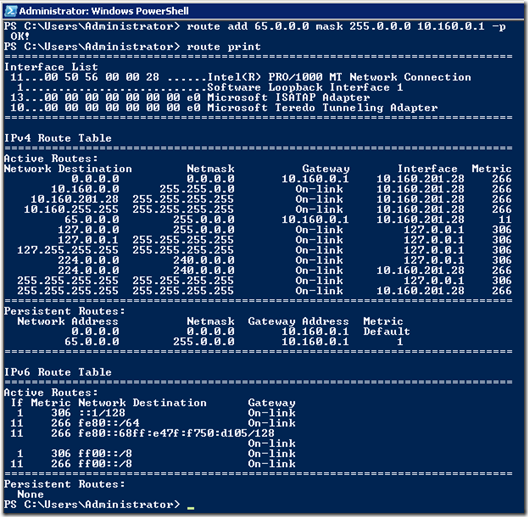Click 'fe80::68ff:e47f:f750:d105/128' destination
The width and height of the screenshot is (528, 517).
coord(176,433)
